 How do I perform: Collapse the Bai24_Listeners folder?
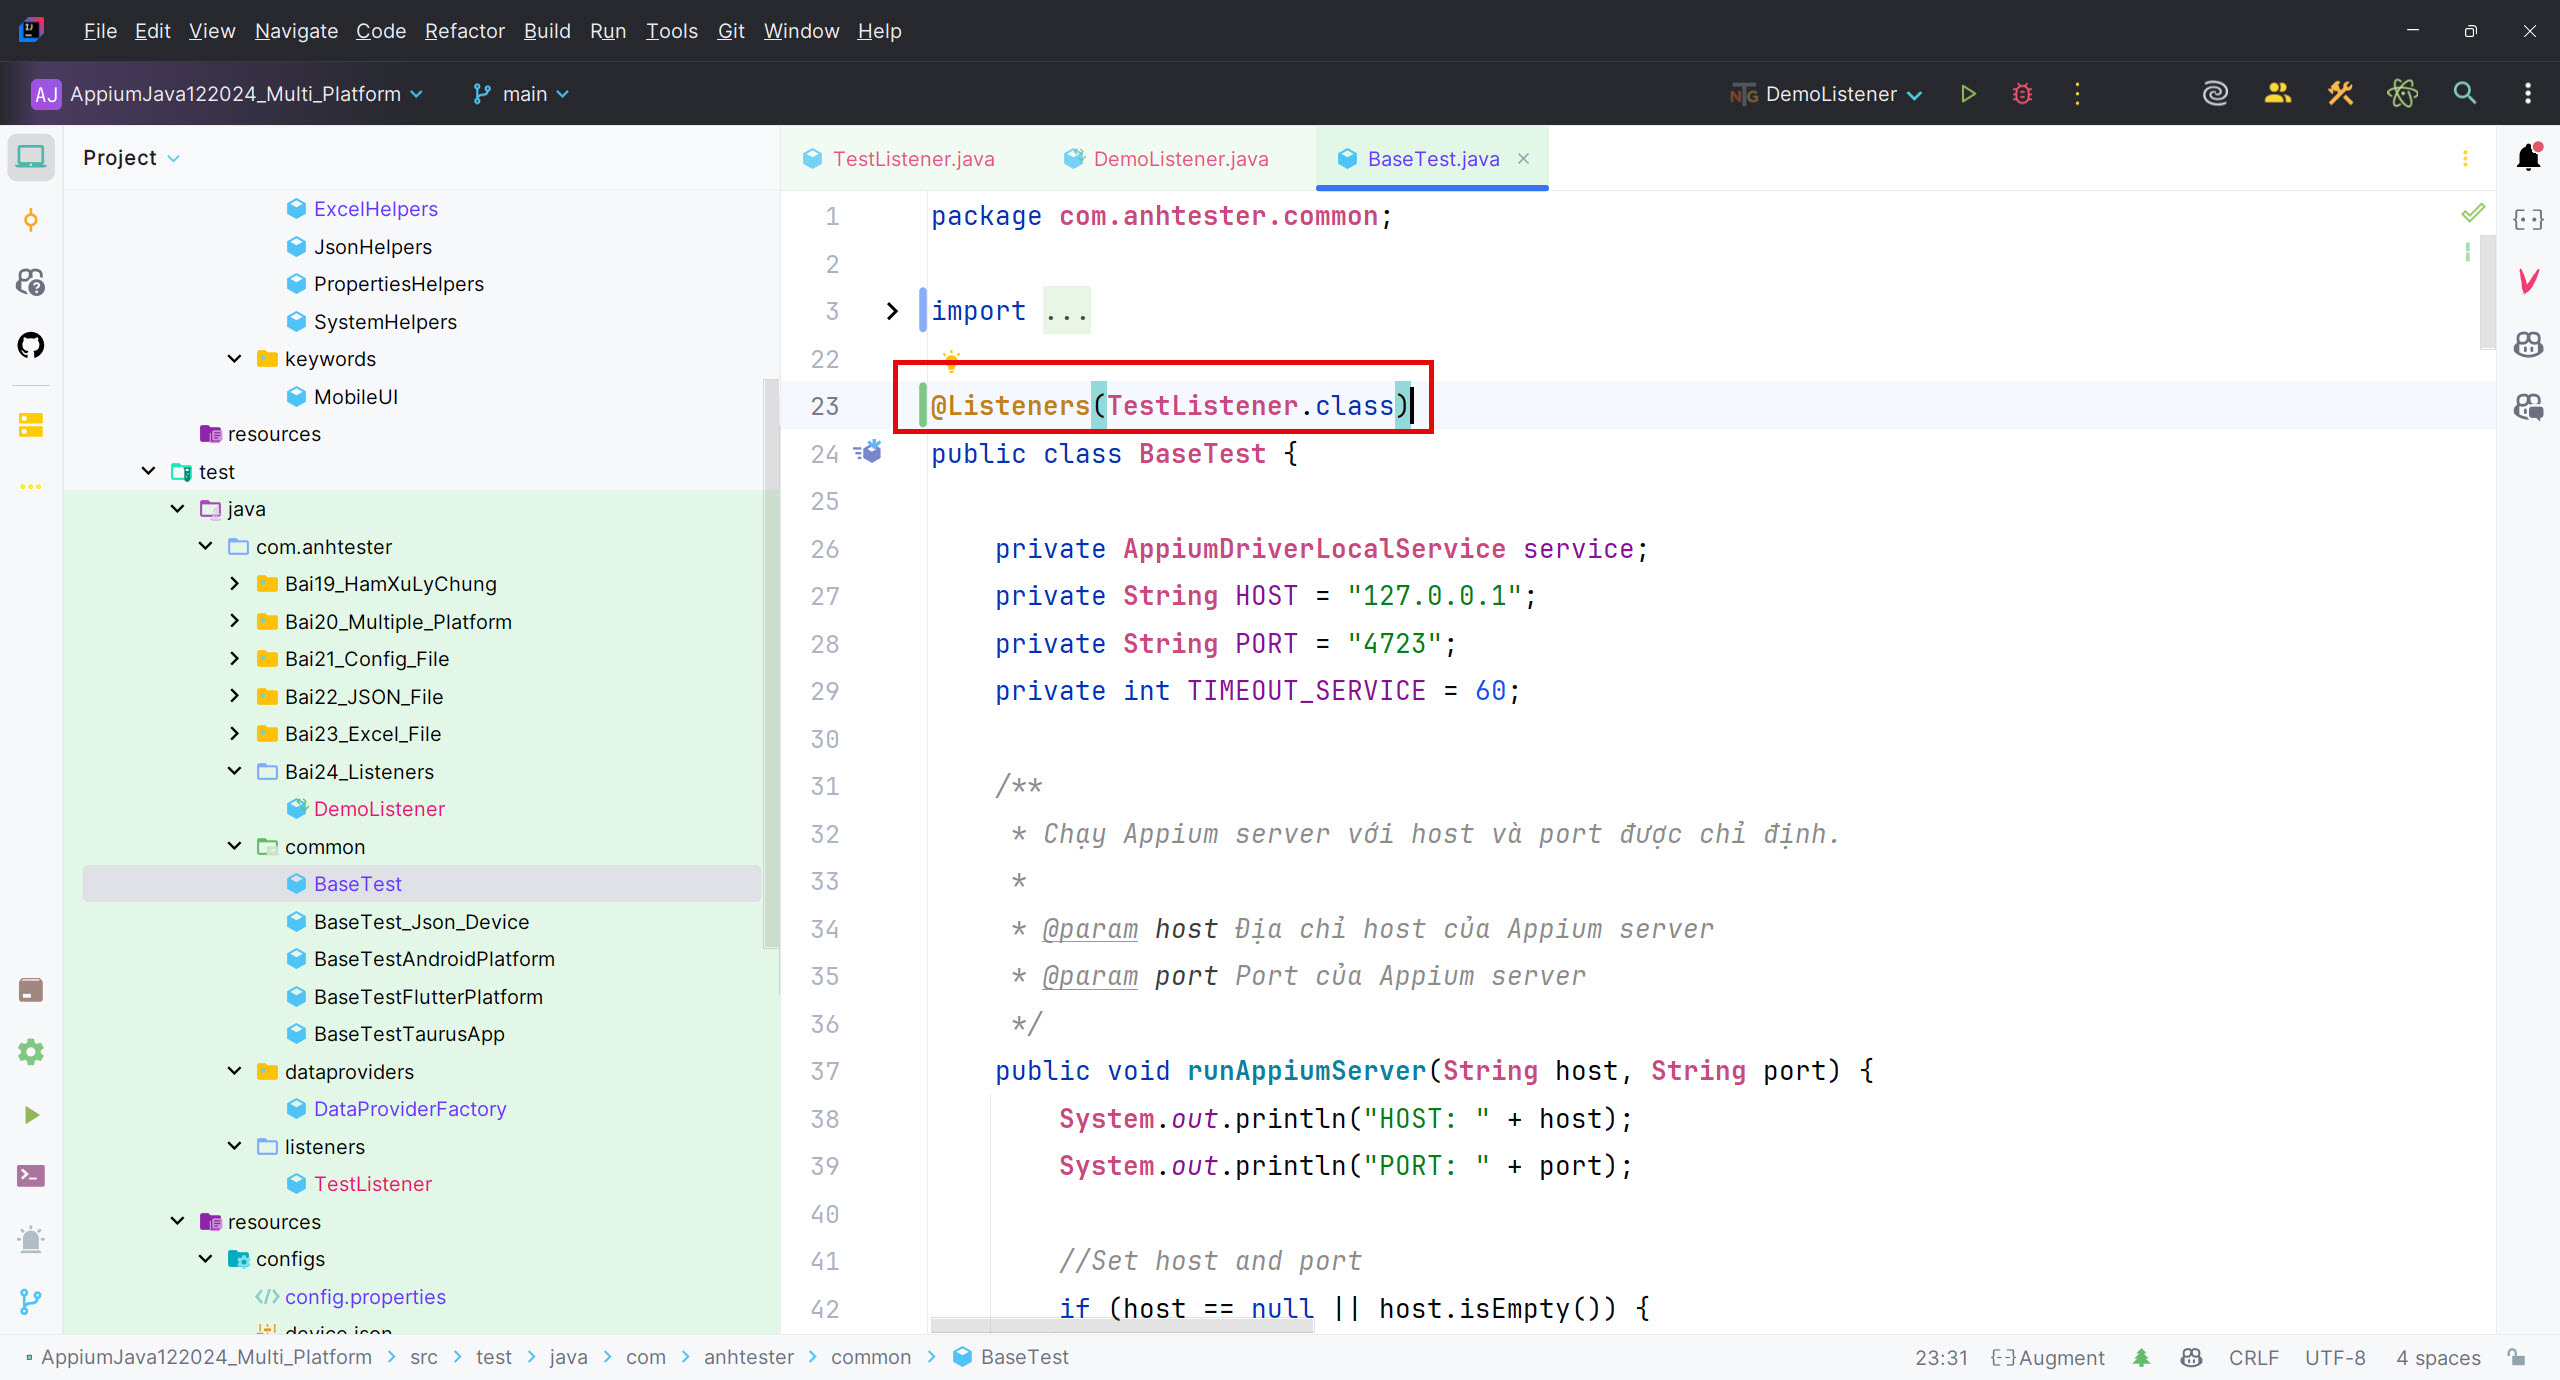[235, 771]
